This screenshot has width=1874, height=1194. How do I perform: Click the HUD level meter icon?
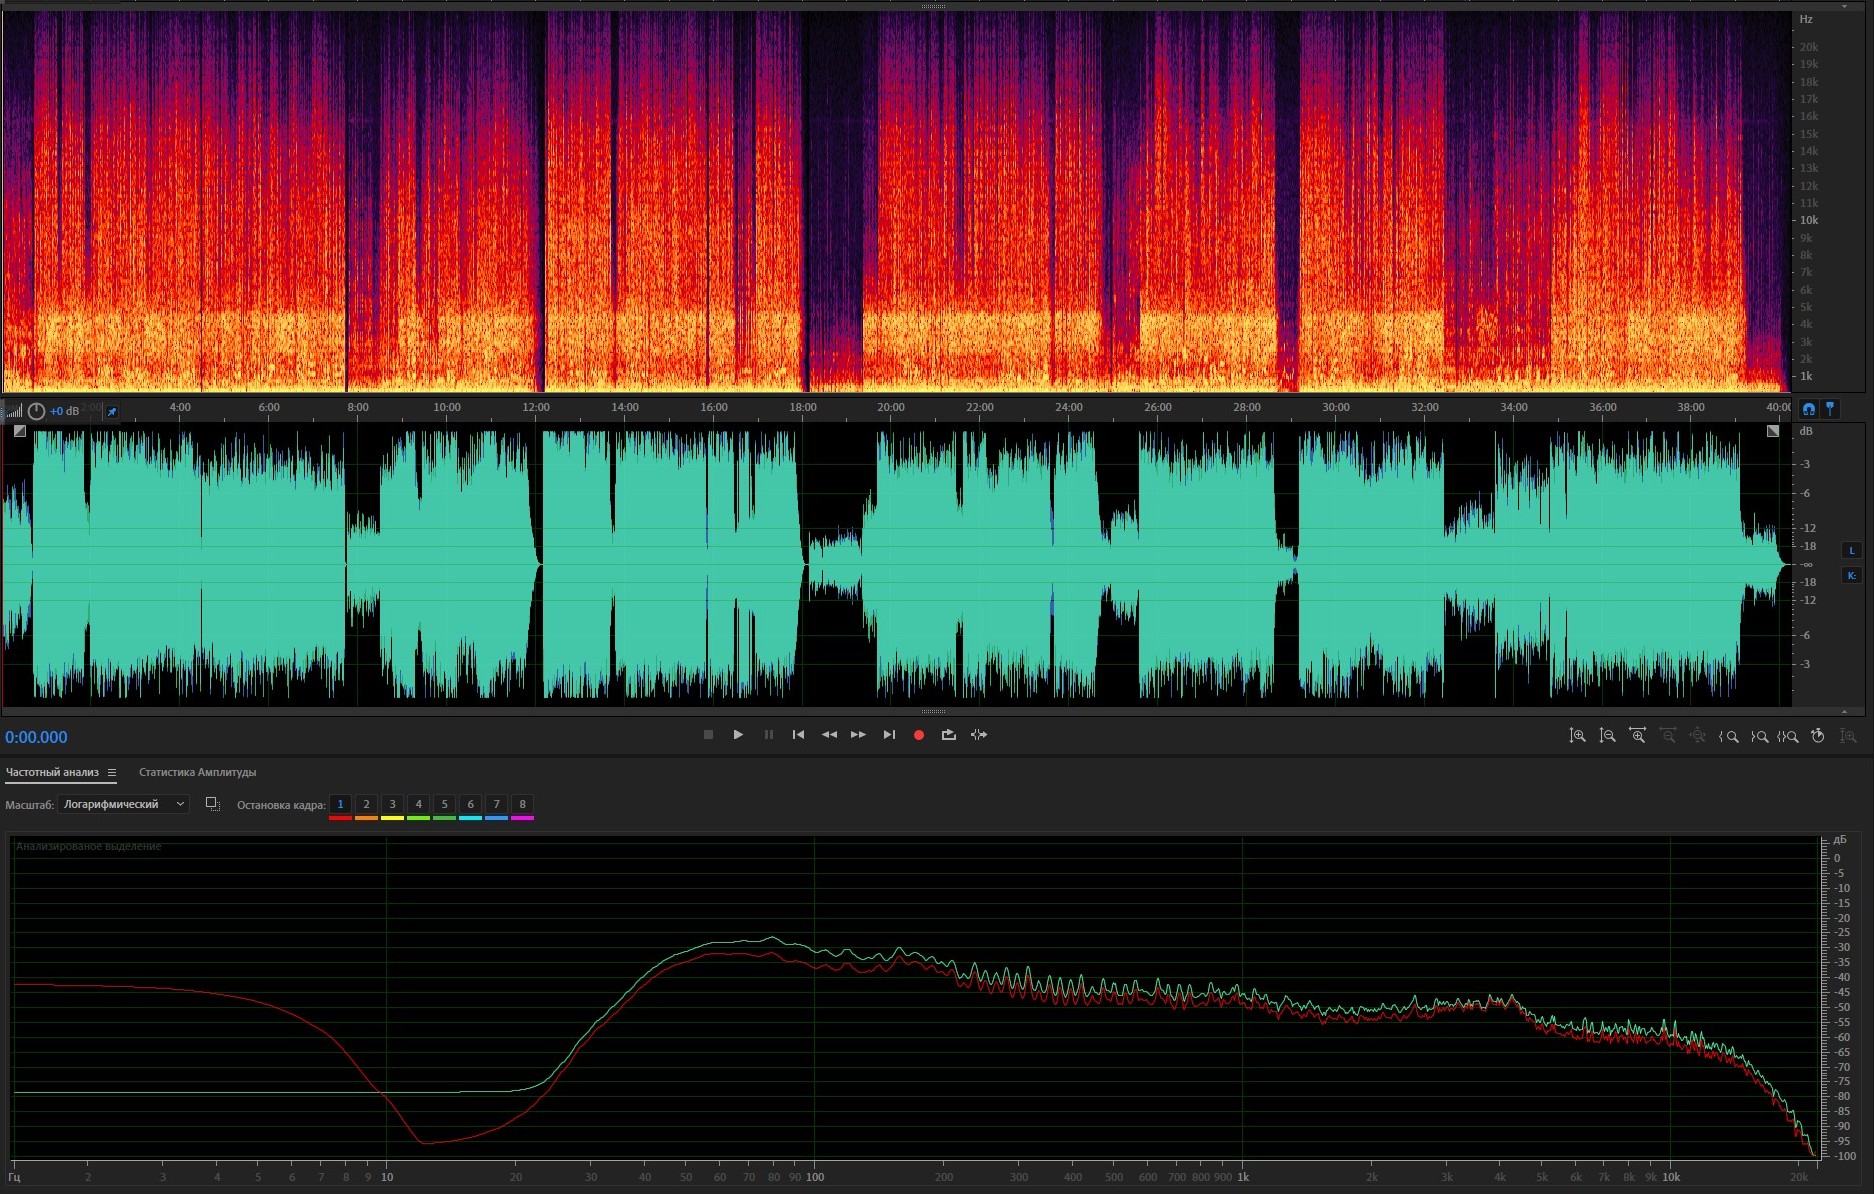click(x=14, y=411)
